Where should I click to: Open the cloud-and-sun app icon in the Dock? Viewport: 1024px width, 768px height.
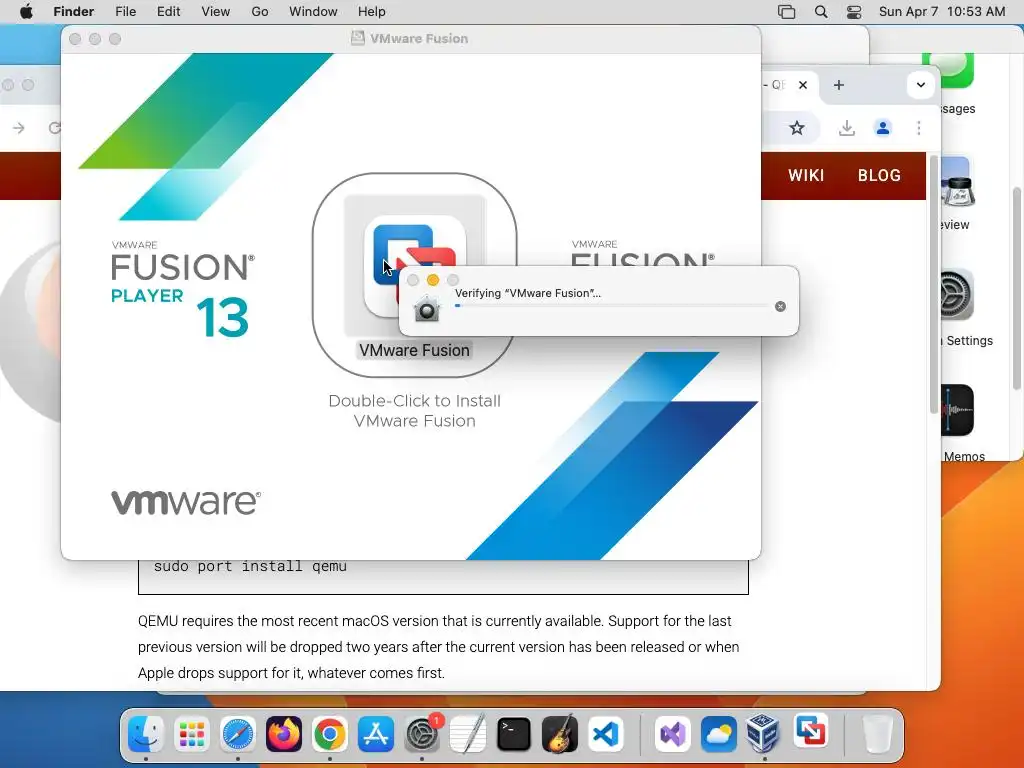(718, 733)
